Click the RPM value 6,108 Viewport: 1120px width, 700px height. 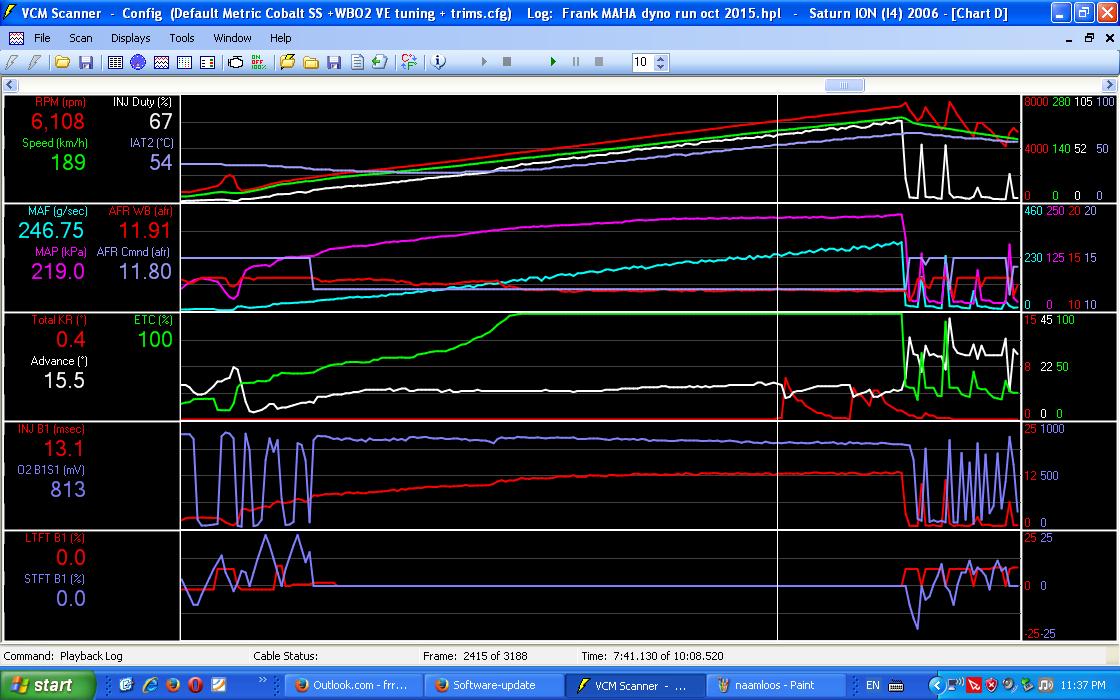[58, 121]
